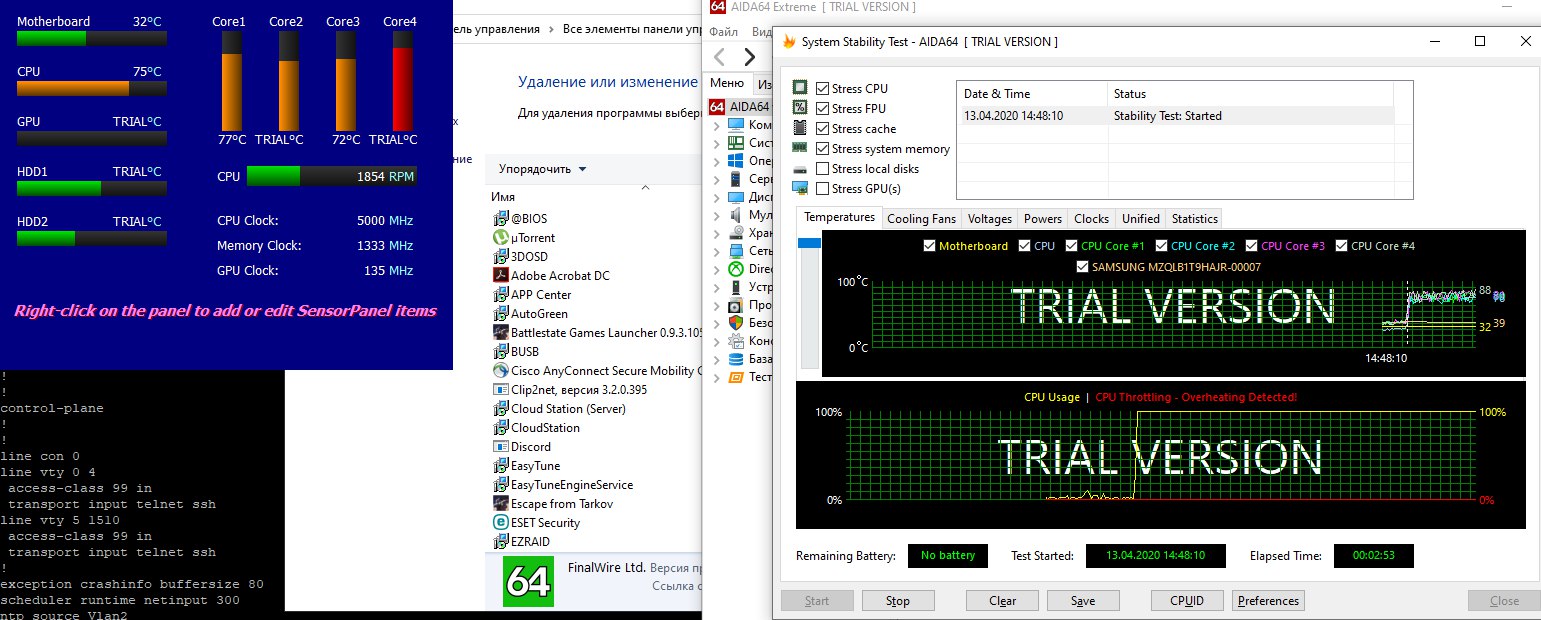Click the security shield icon in the AIDA64 tree
This screenshot has height=620, width=1541.
click(x=737, y=323)
